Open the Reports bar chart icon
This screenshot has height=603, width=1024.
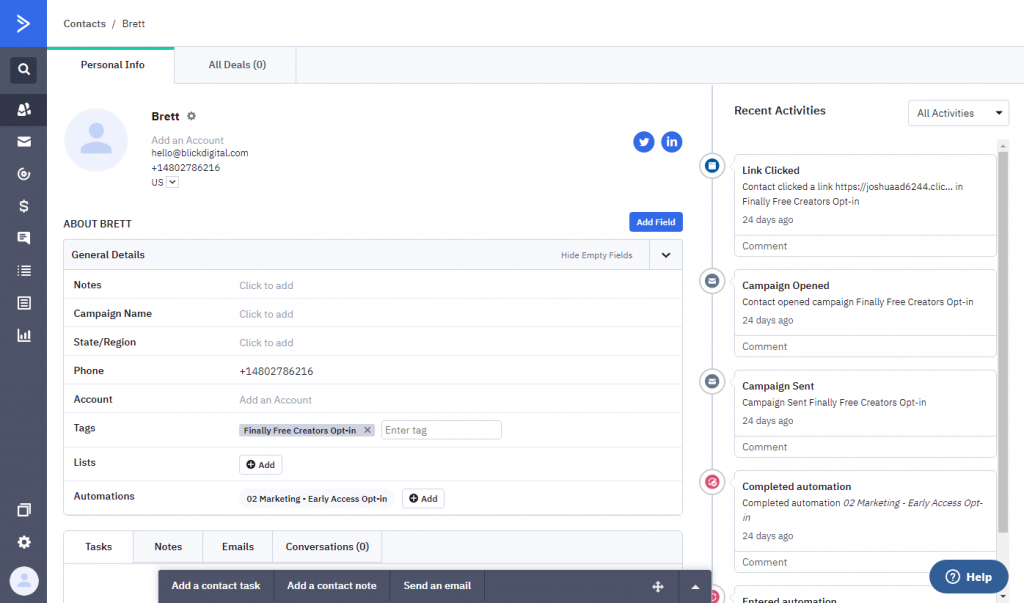coord(24,335)
